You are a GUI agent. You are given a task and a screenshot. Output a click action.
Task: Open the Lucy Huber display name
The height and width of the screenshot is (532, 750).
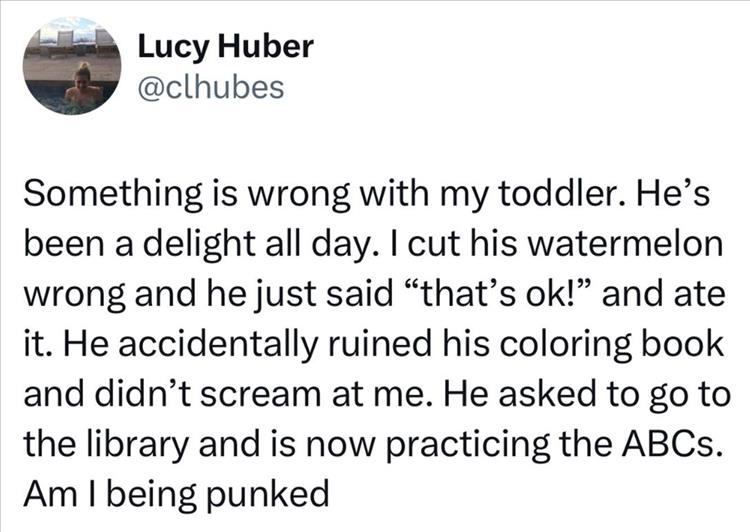[x=211, y=46]
